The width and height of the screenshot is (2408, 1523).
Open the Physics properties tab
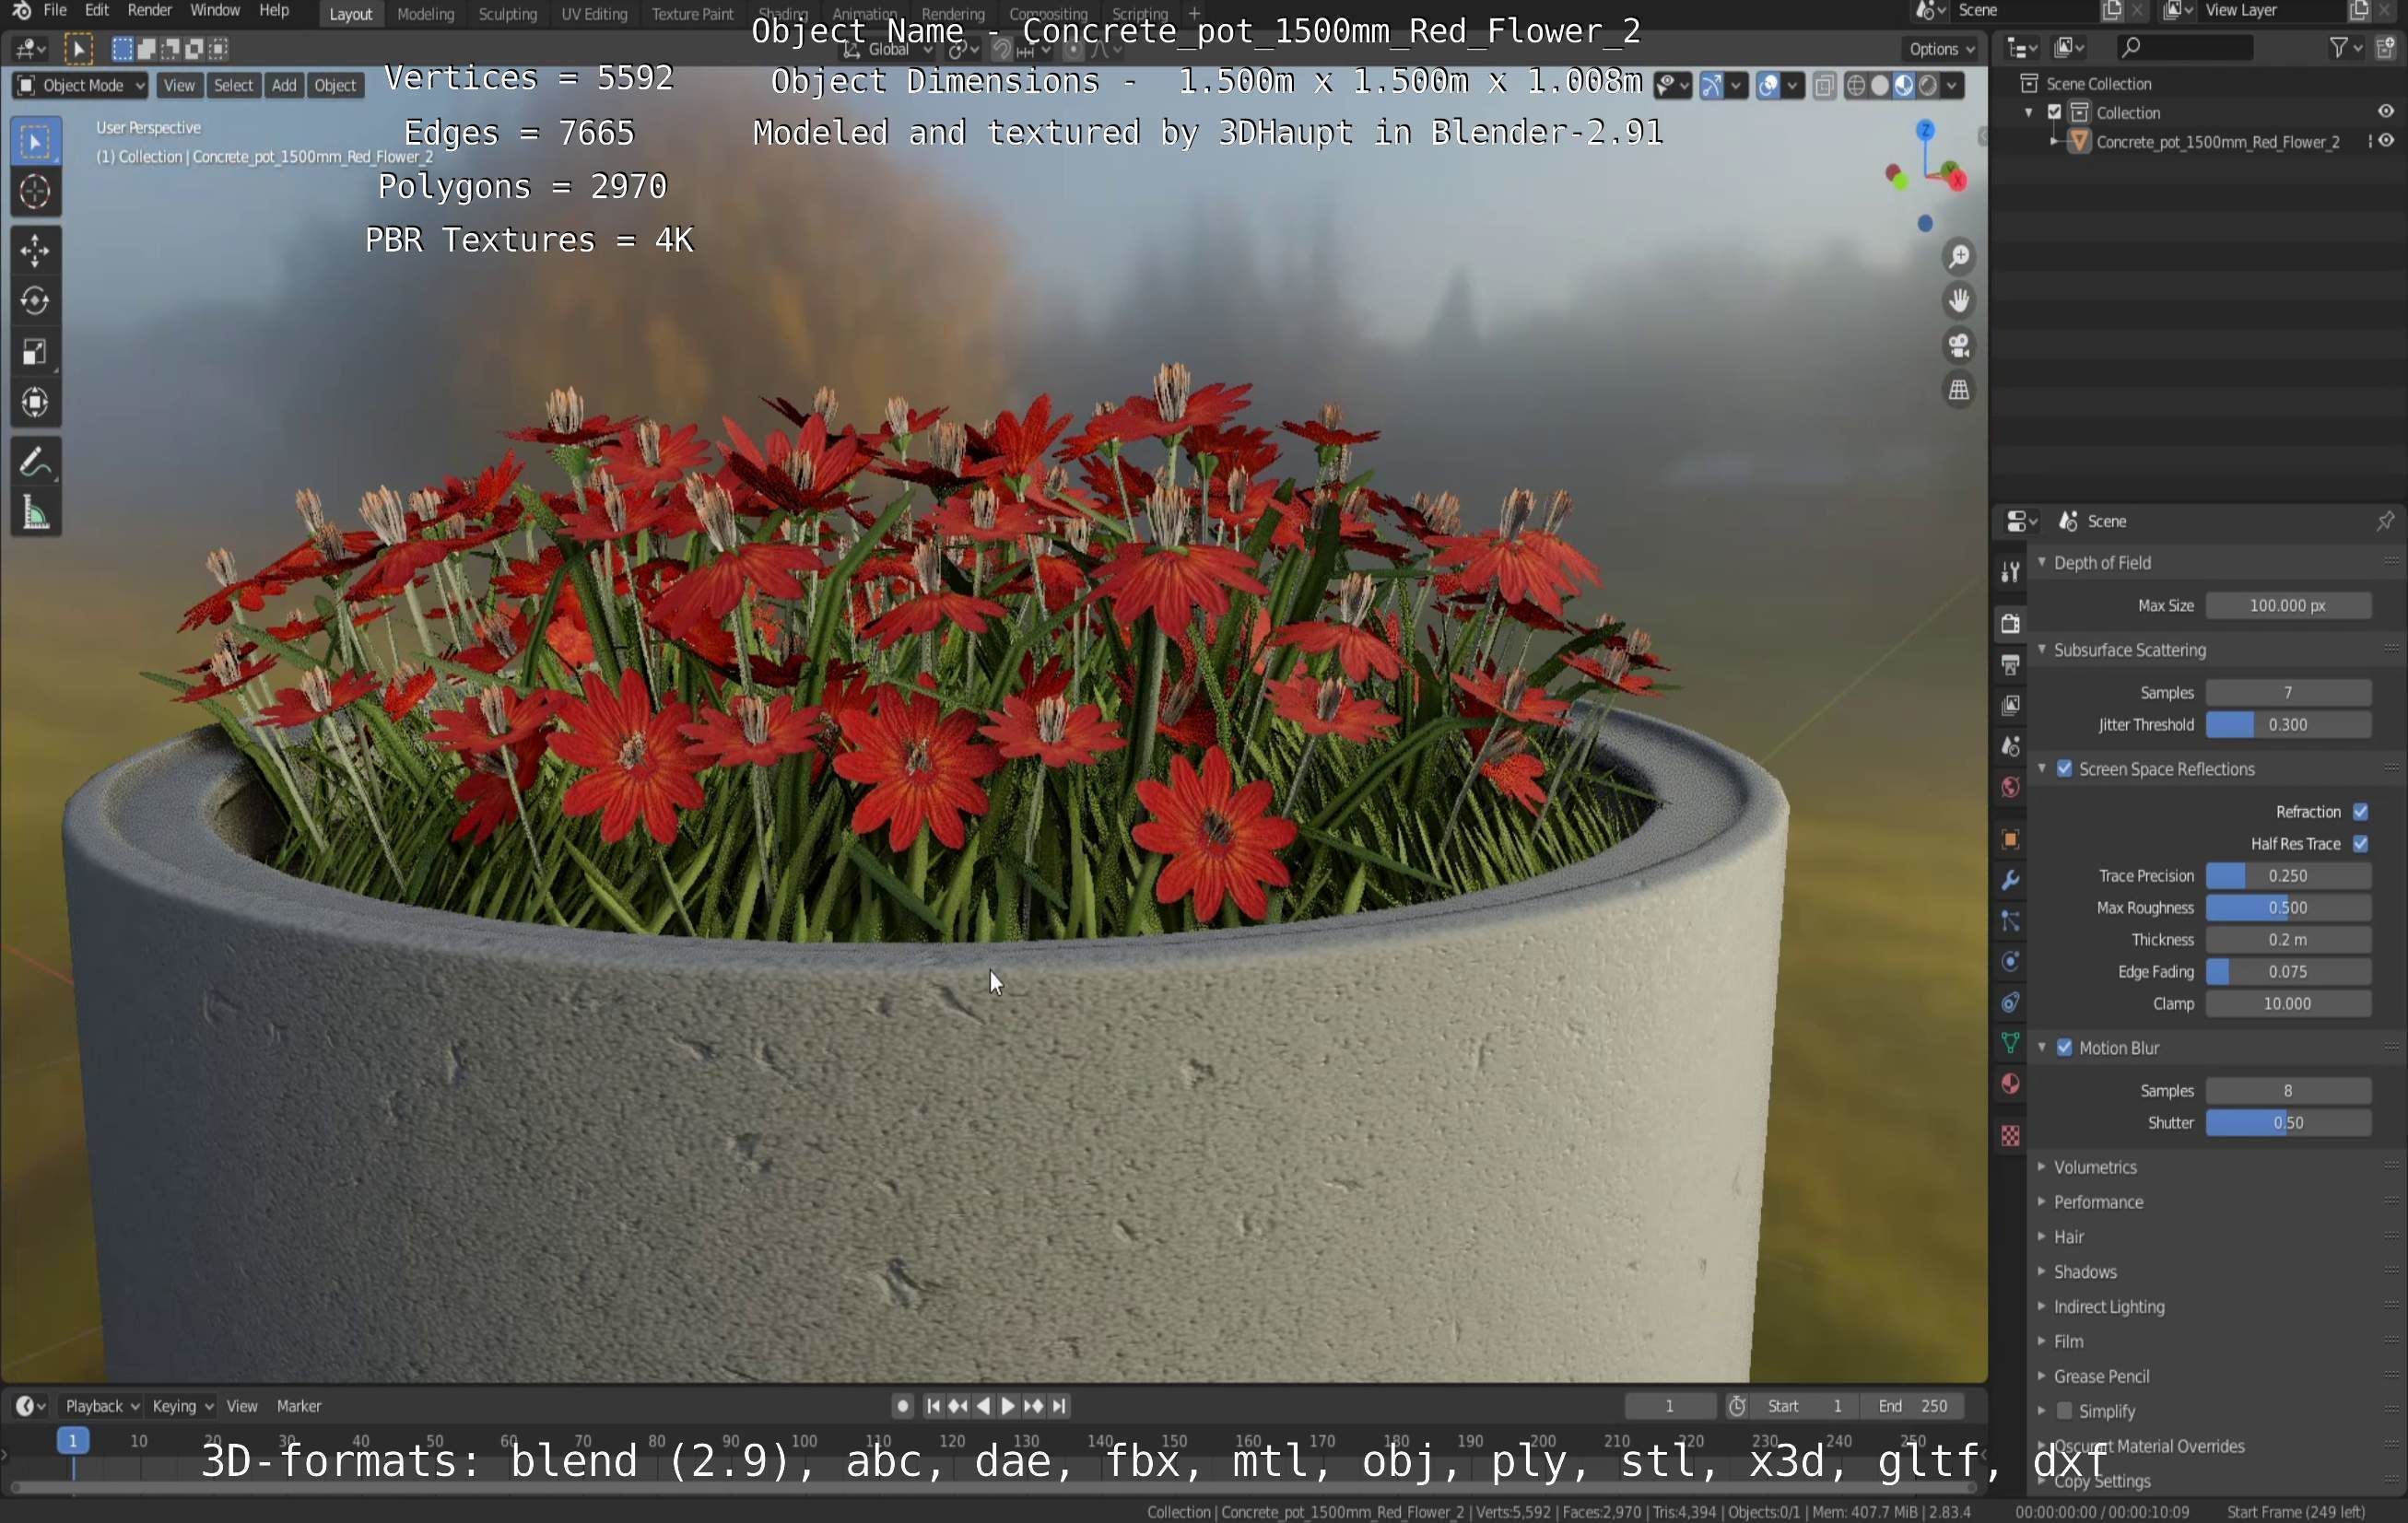(x=2010, y=962)
